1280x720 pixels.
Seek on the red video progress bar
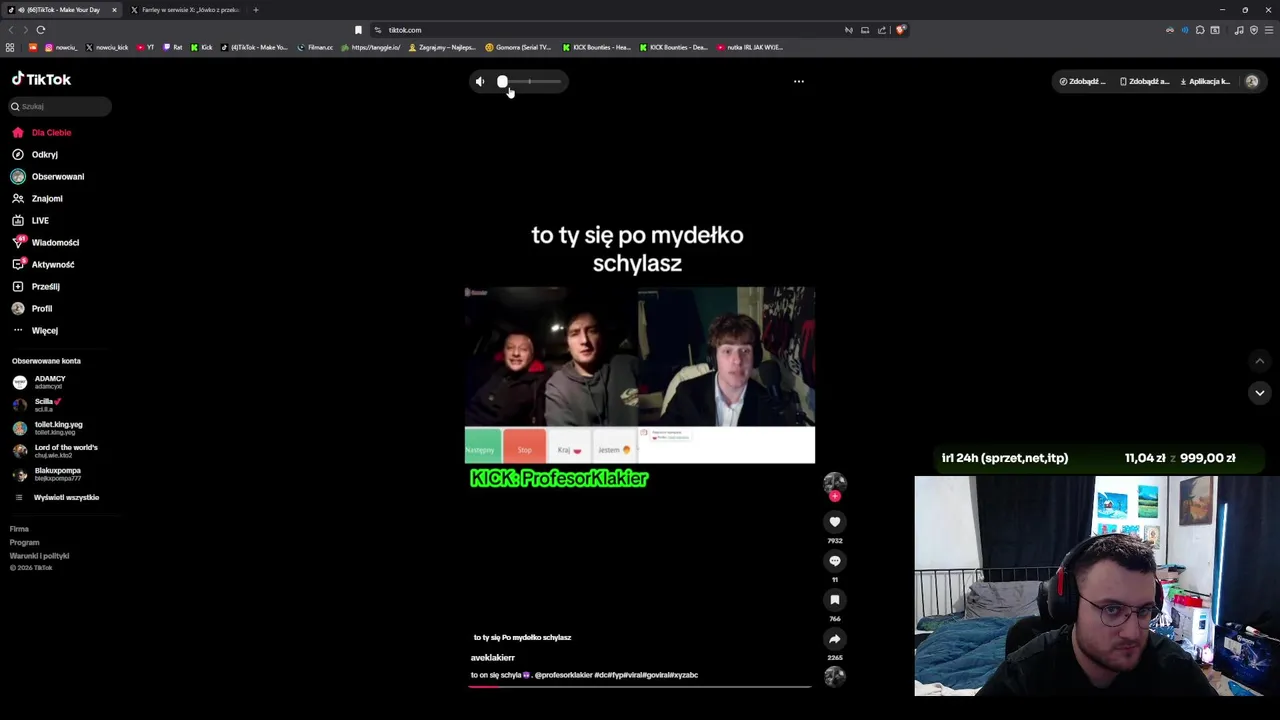(640, 687)
